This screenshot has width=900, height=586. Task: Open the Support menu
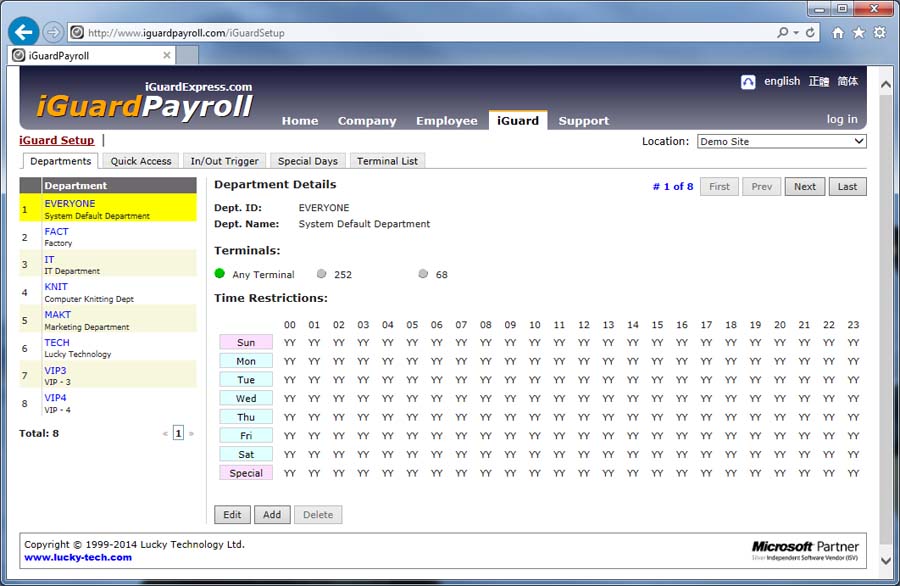point(584,121)
